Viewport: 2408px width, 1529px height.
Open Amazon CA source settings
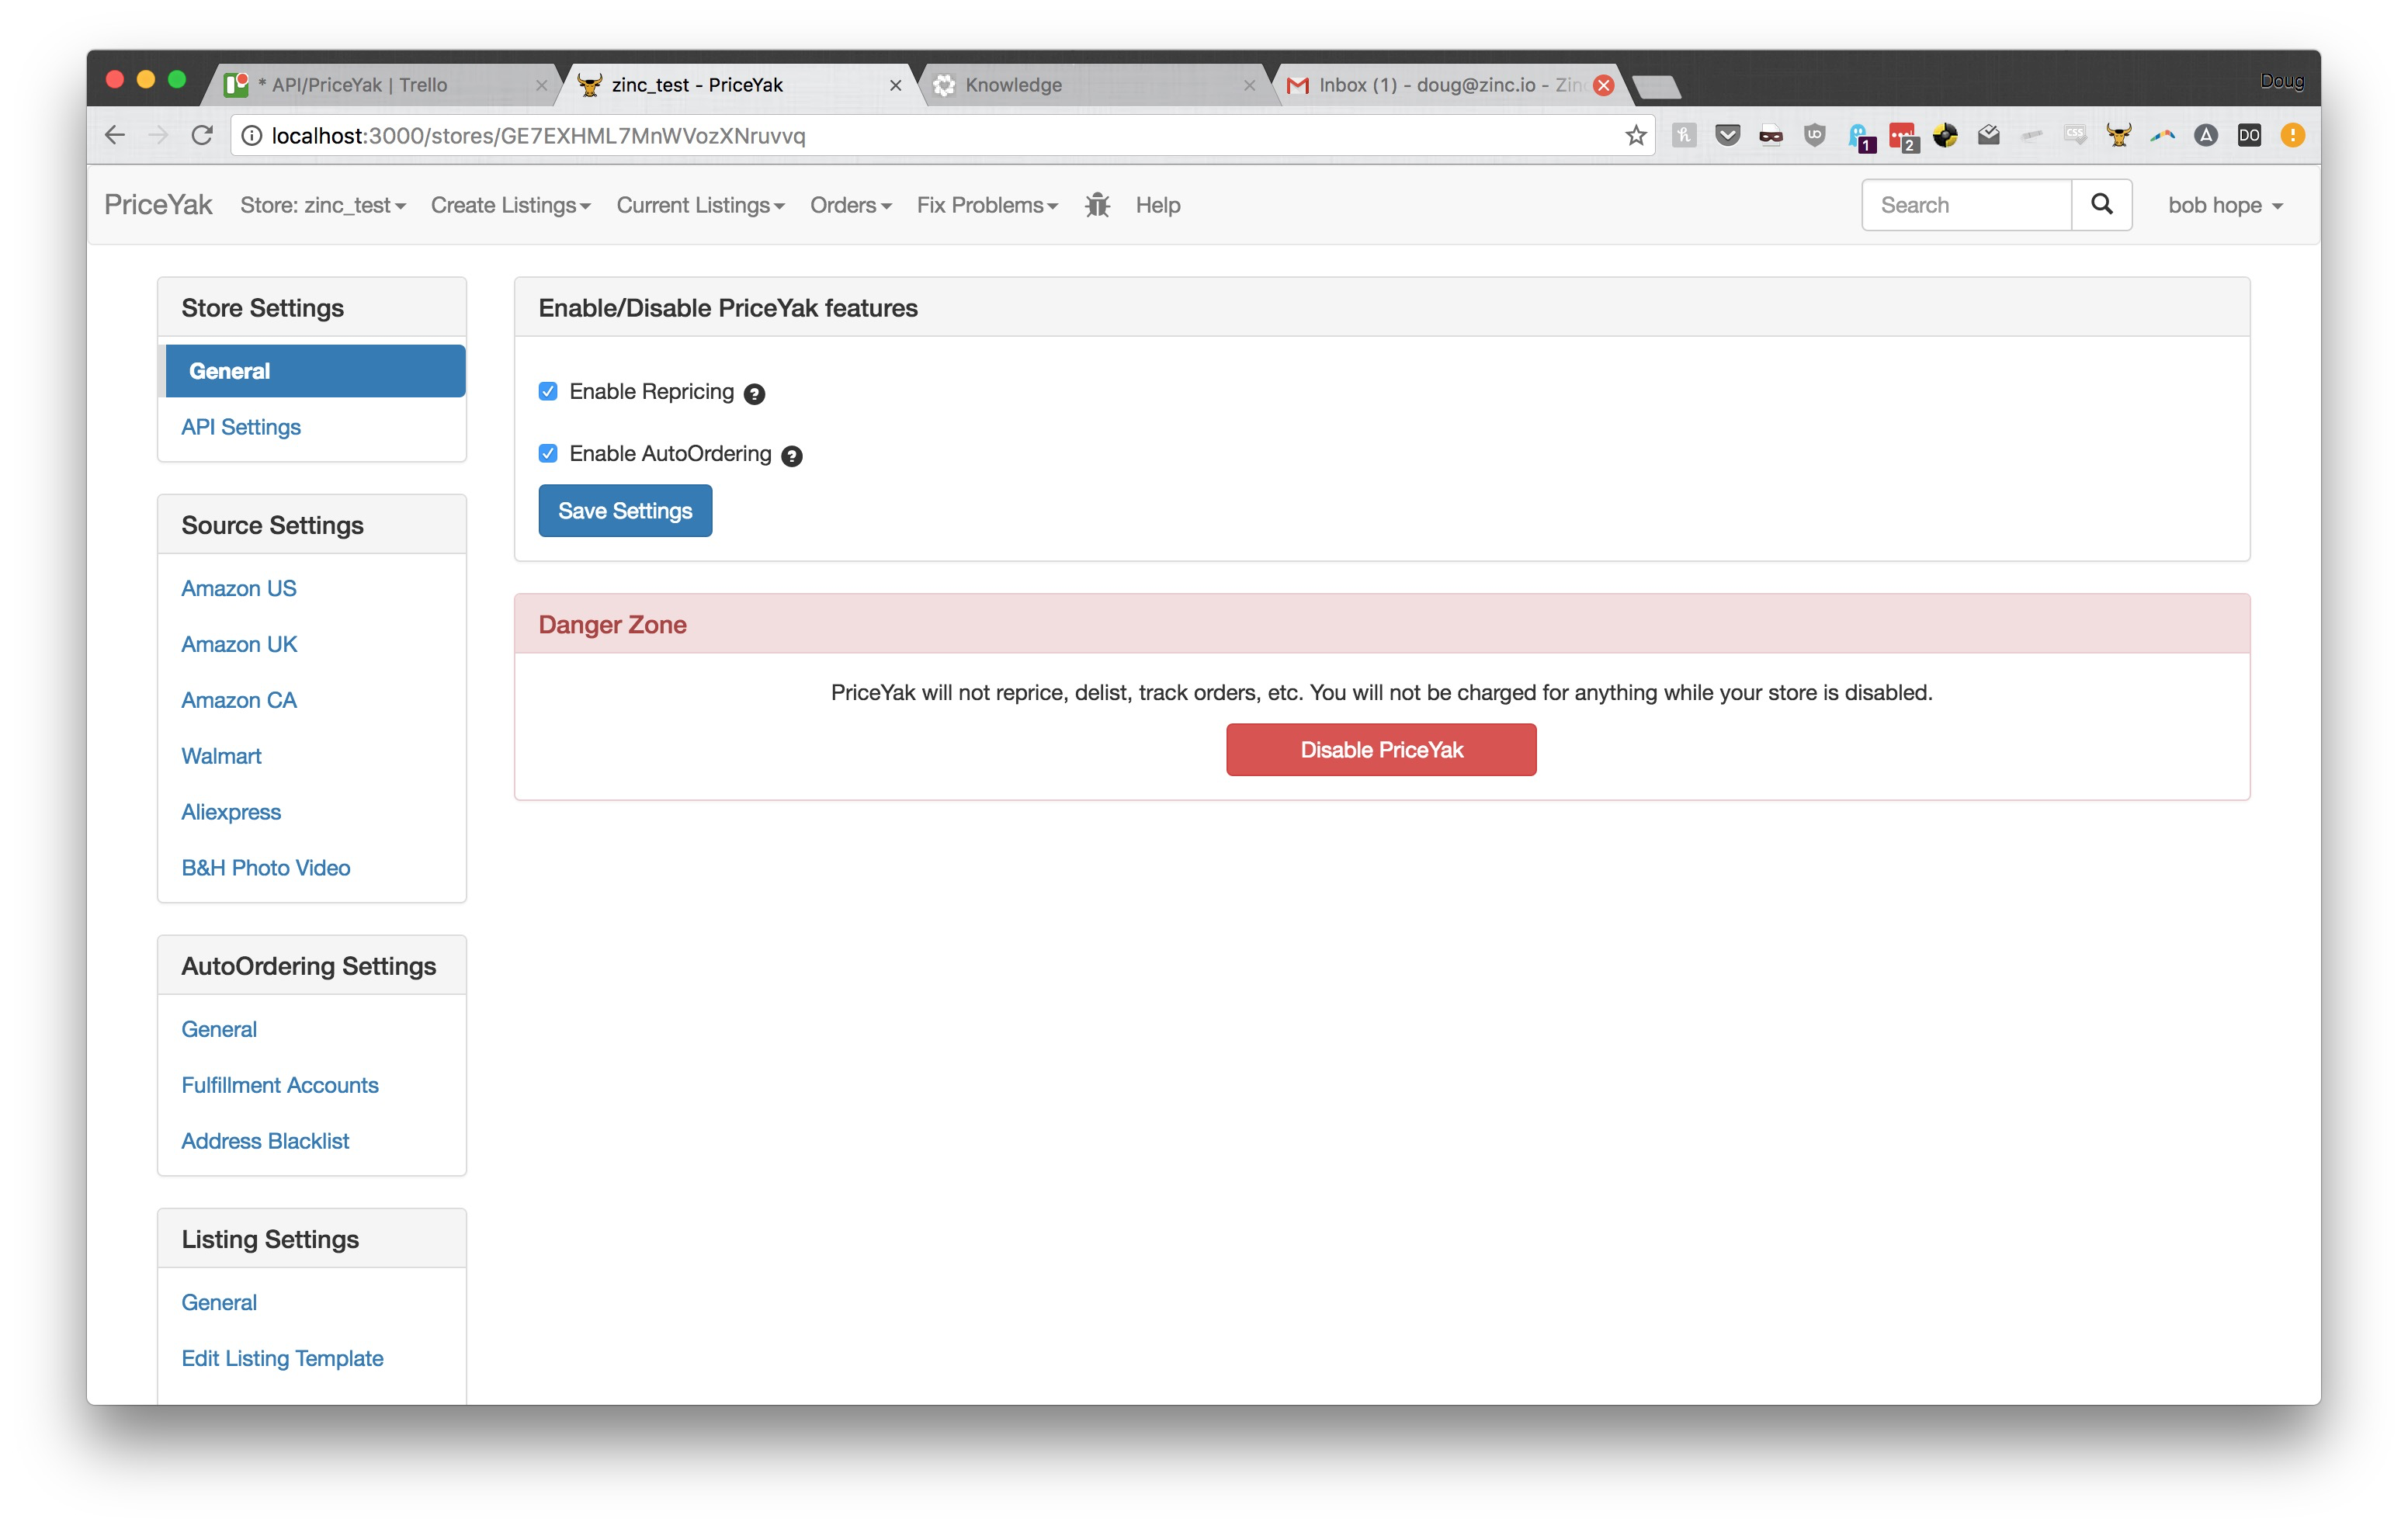point(239,701)
